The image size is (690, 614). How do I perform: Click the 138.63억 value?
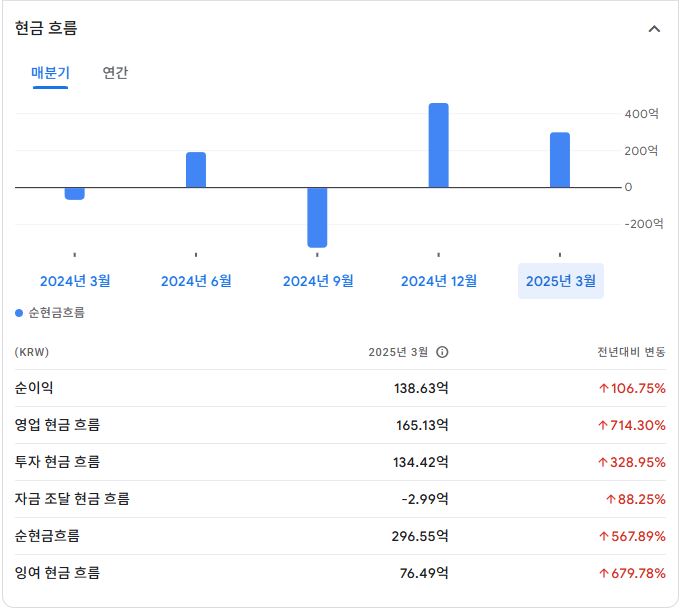tap(421, 388)
